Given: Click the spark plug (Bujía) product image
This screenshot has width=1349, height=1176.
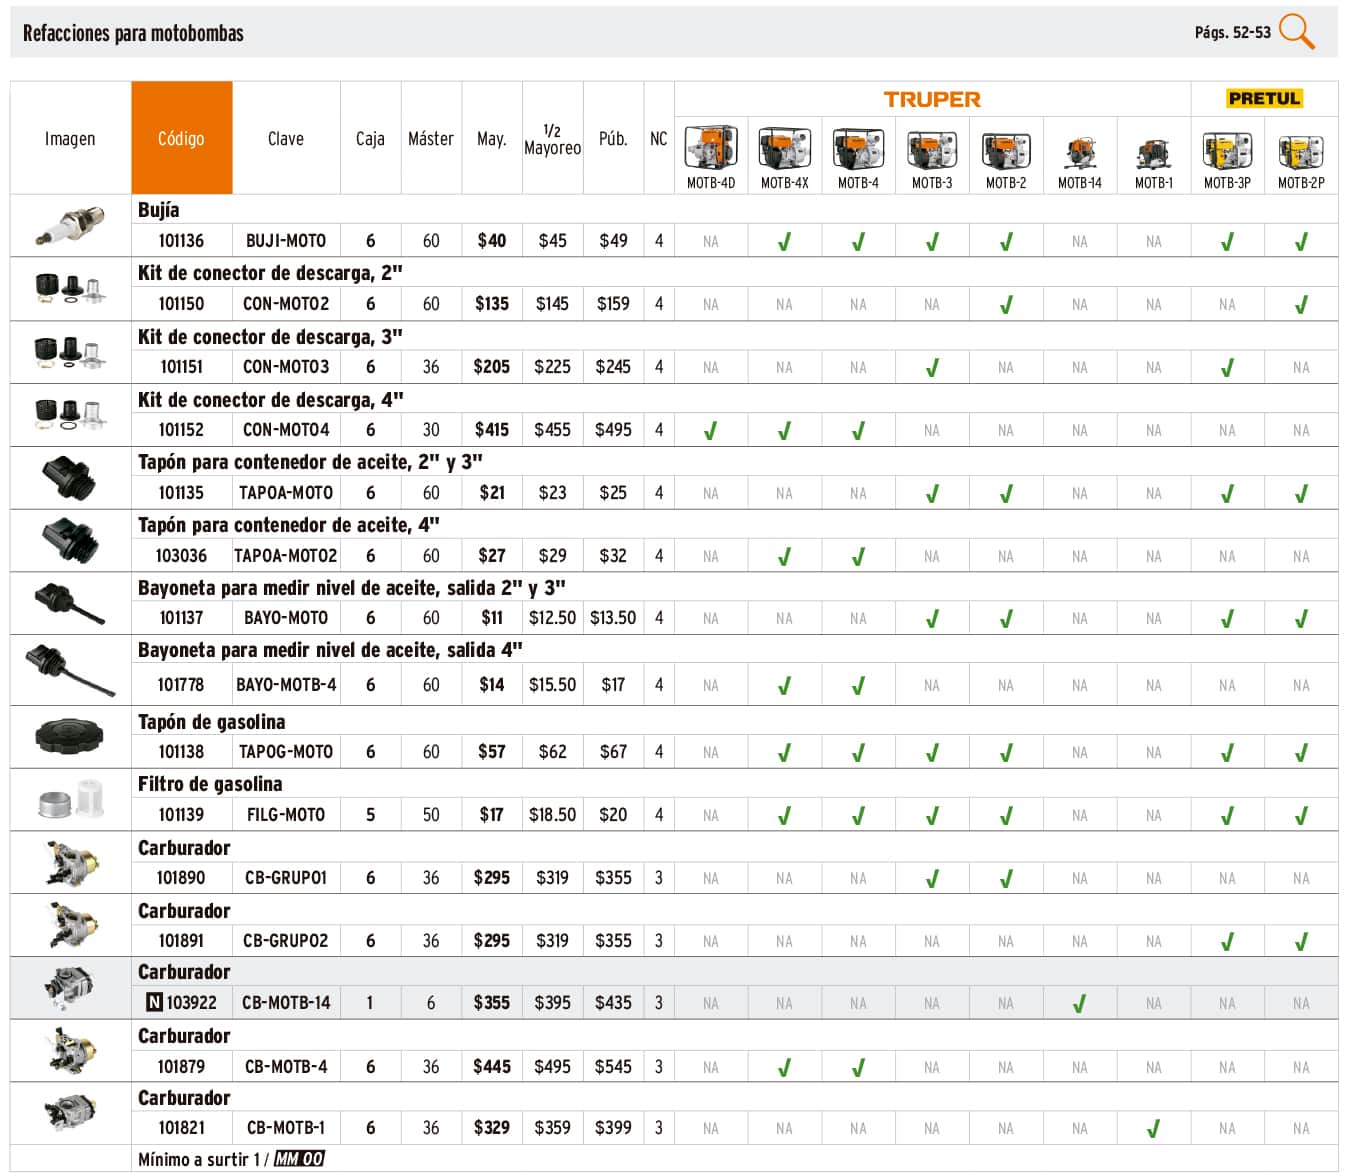Looking at the screenshot, I should (x=70, y=226).
